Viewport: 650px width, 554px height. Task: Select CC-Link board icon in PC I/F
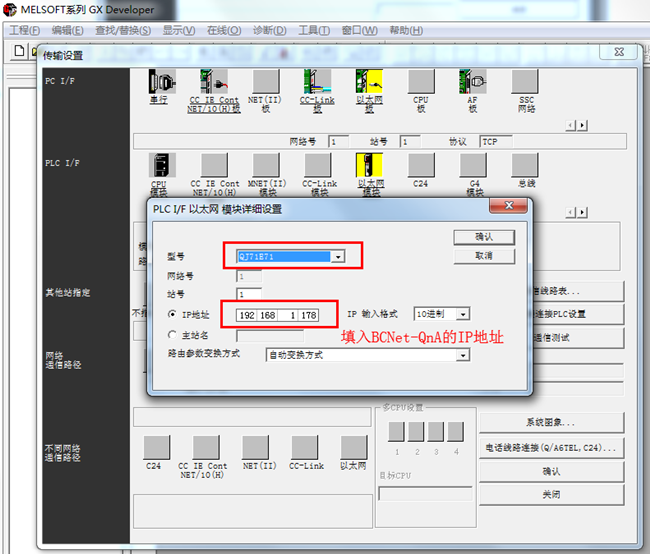click(318, 81)
